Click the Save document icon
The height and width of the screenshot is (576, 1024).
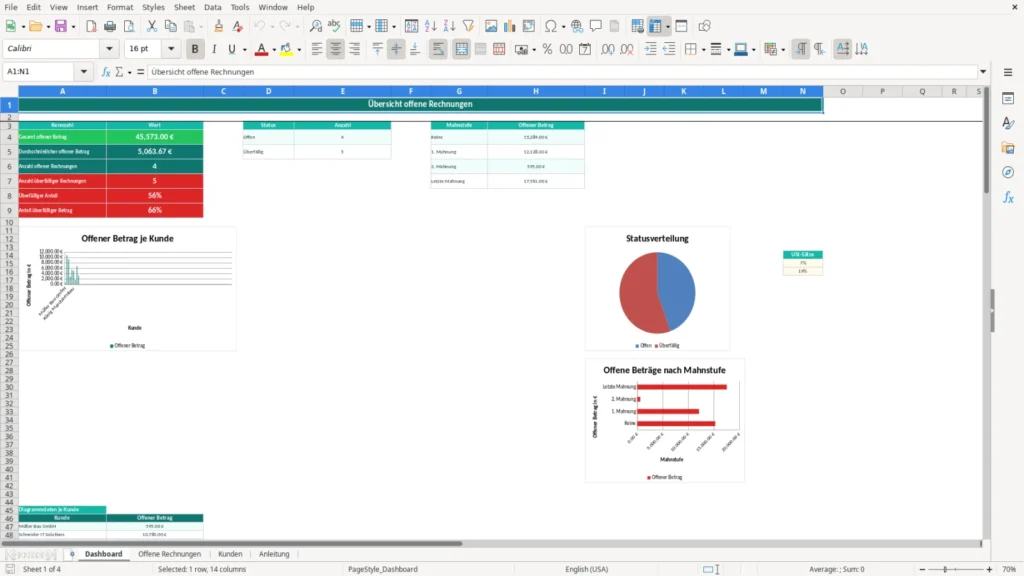pyautogui.click(x=61, y=26)
